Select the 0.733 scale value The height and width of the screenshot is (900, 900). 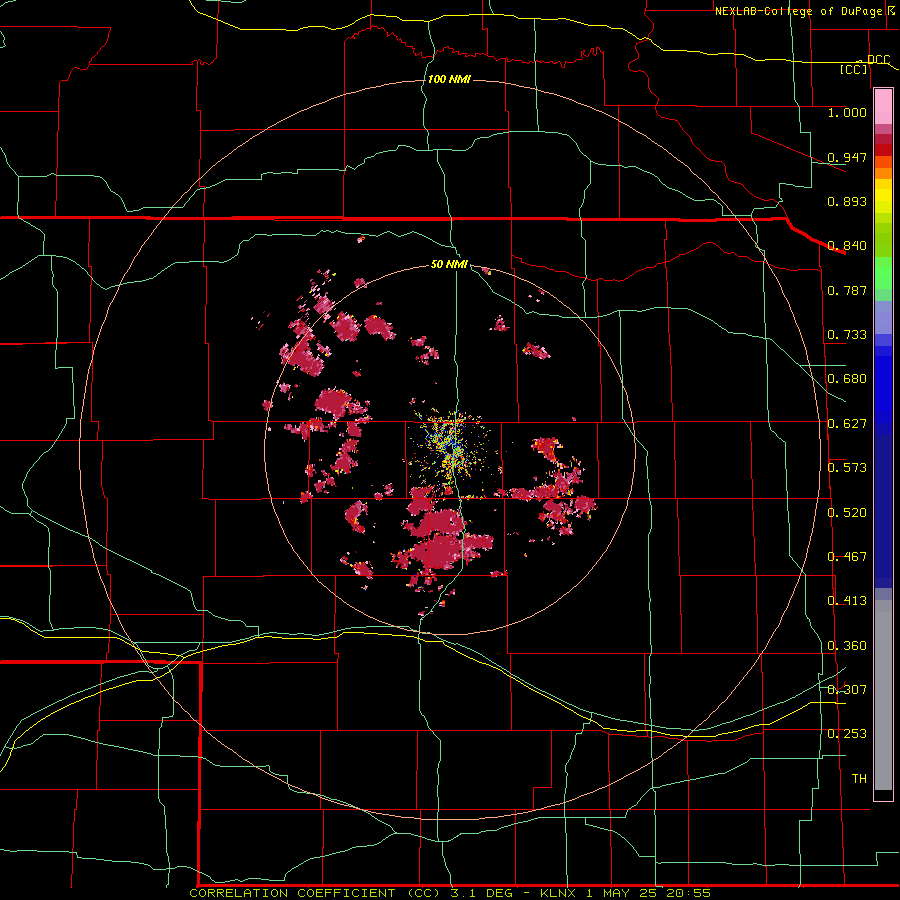pyautogui.click(x=847, y=335)
